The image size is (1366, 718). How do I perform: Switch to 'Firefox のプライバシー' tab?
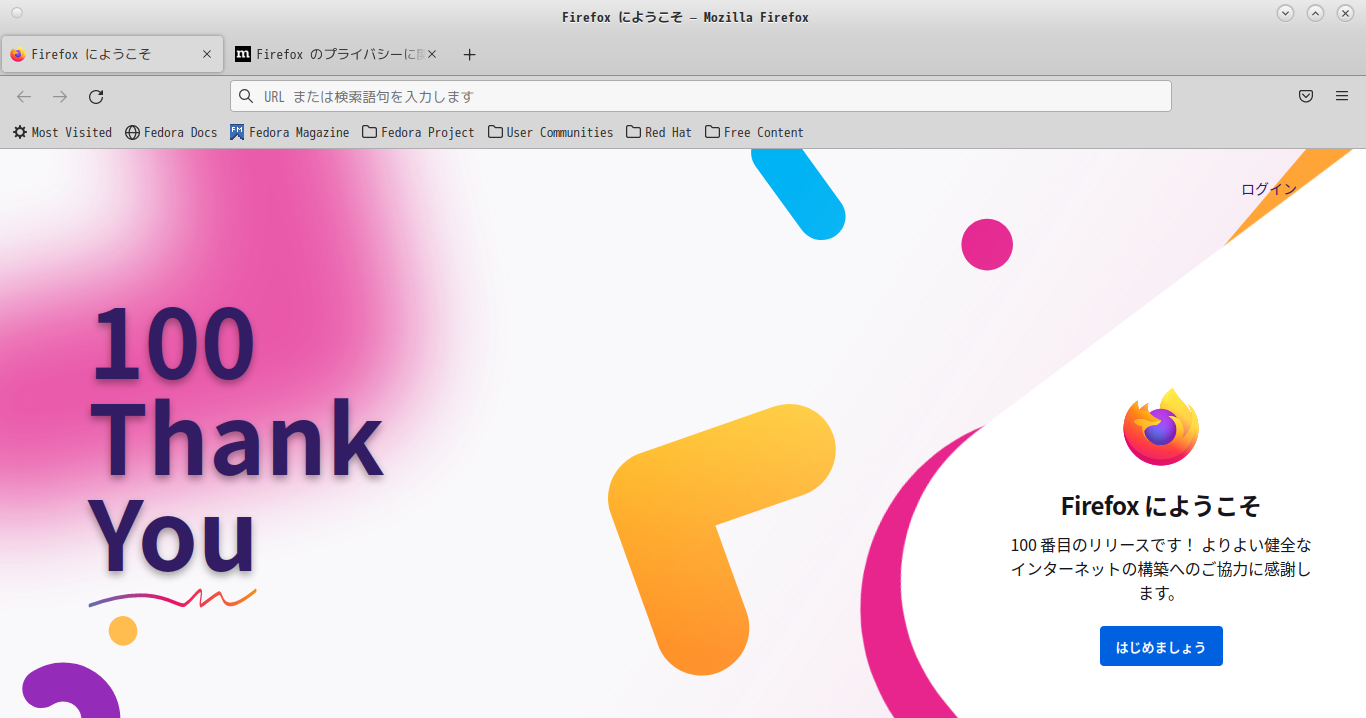[337, 54]
